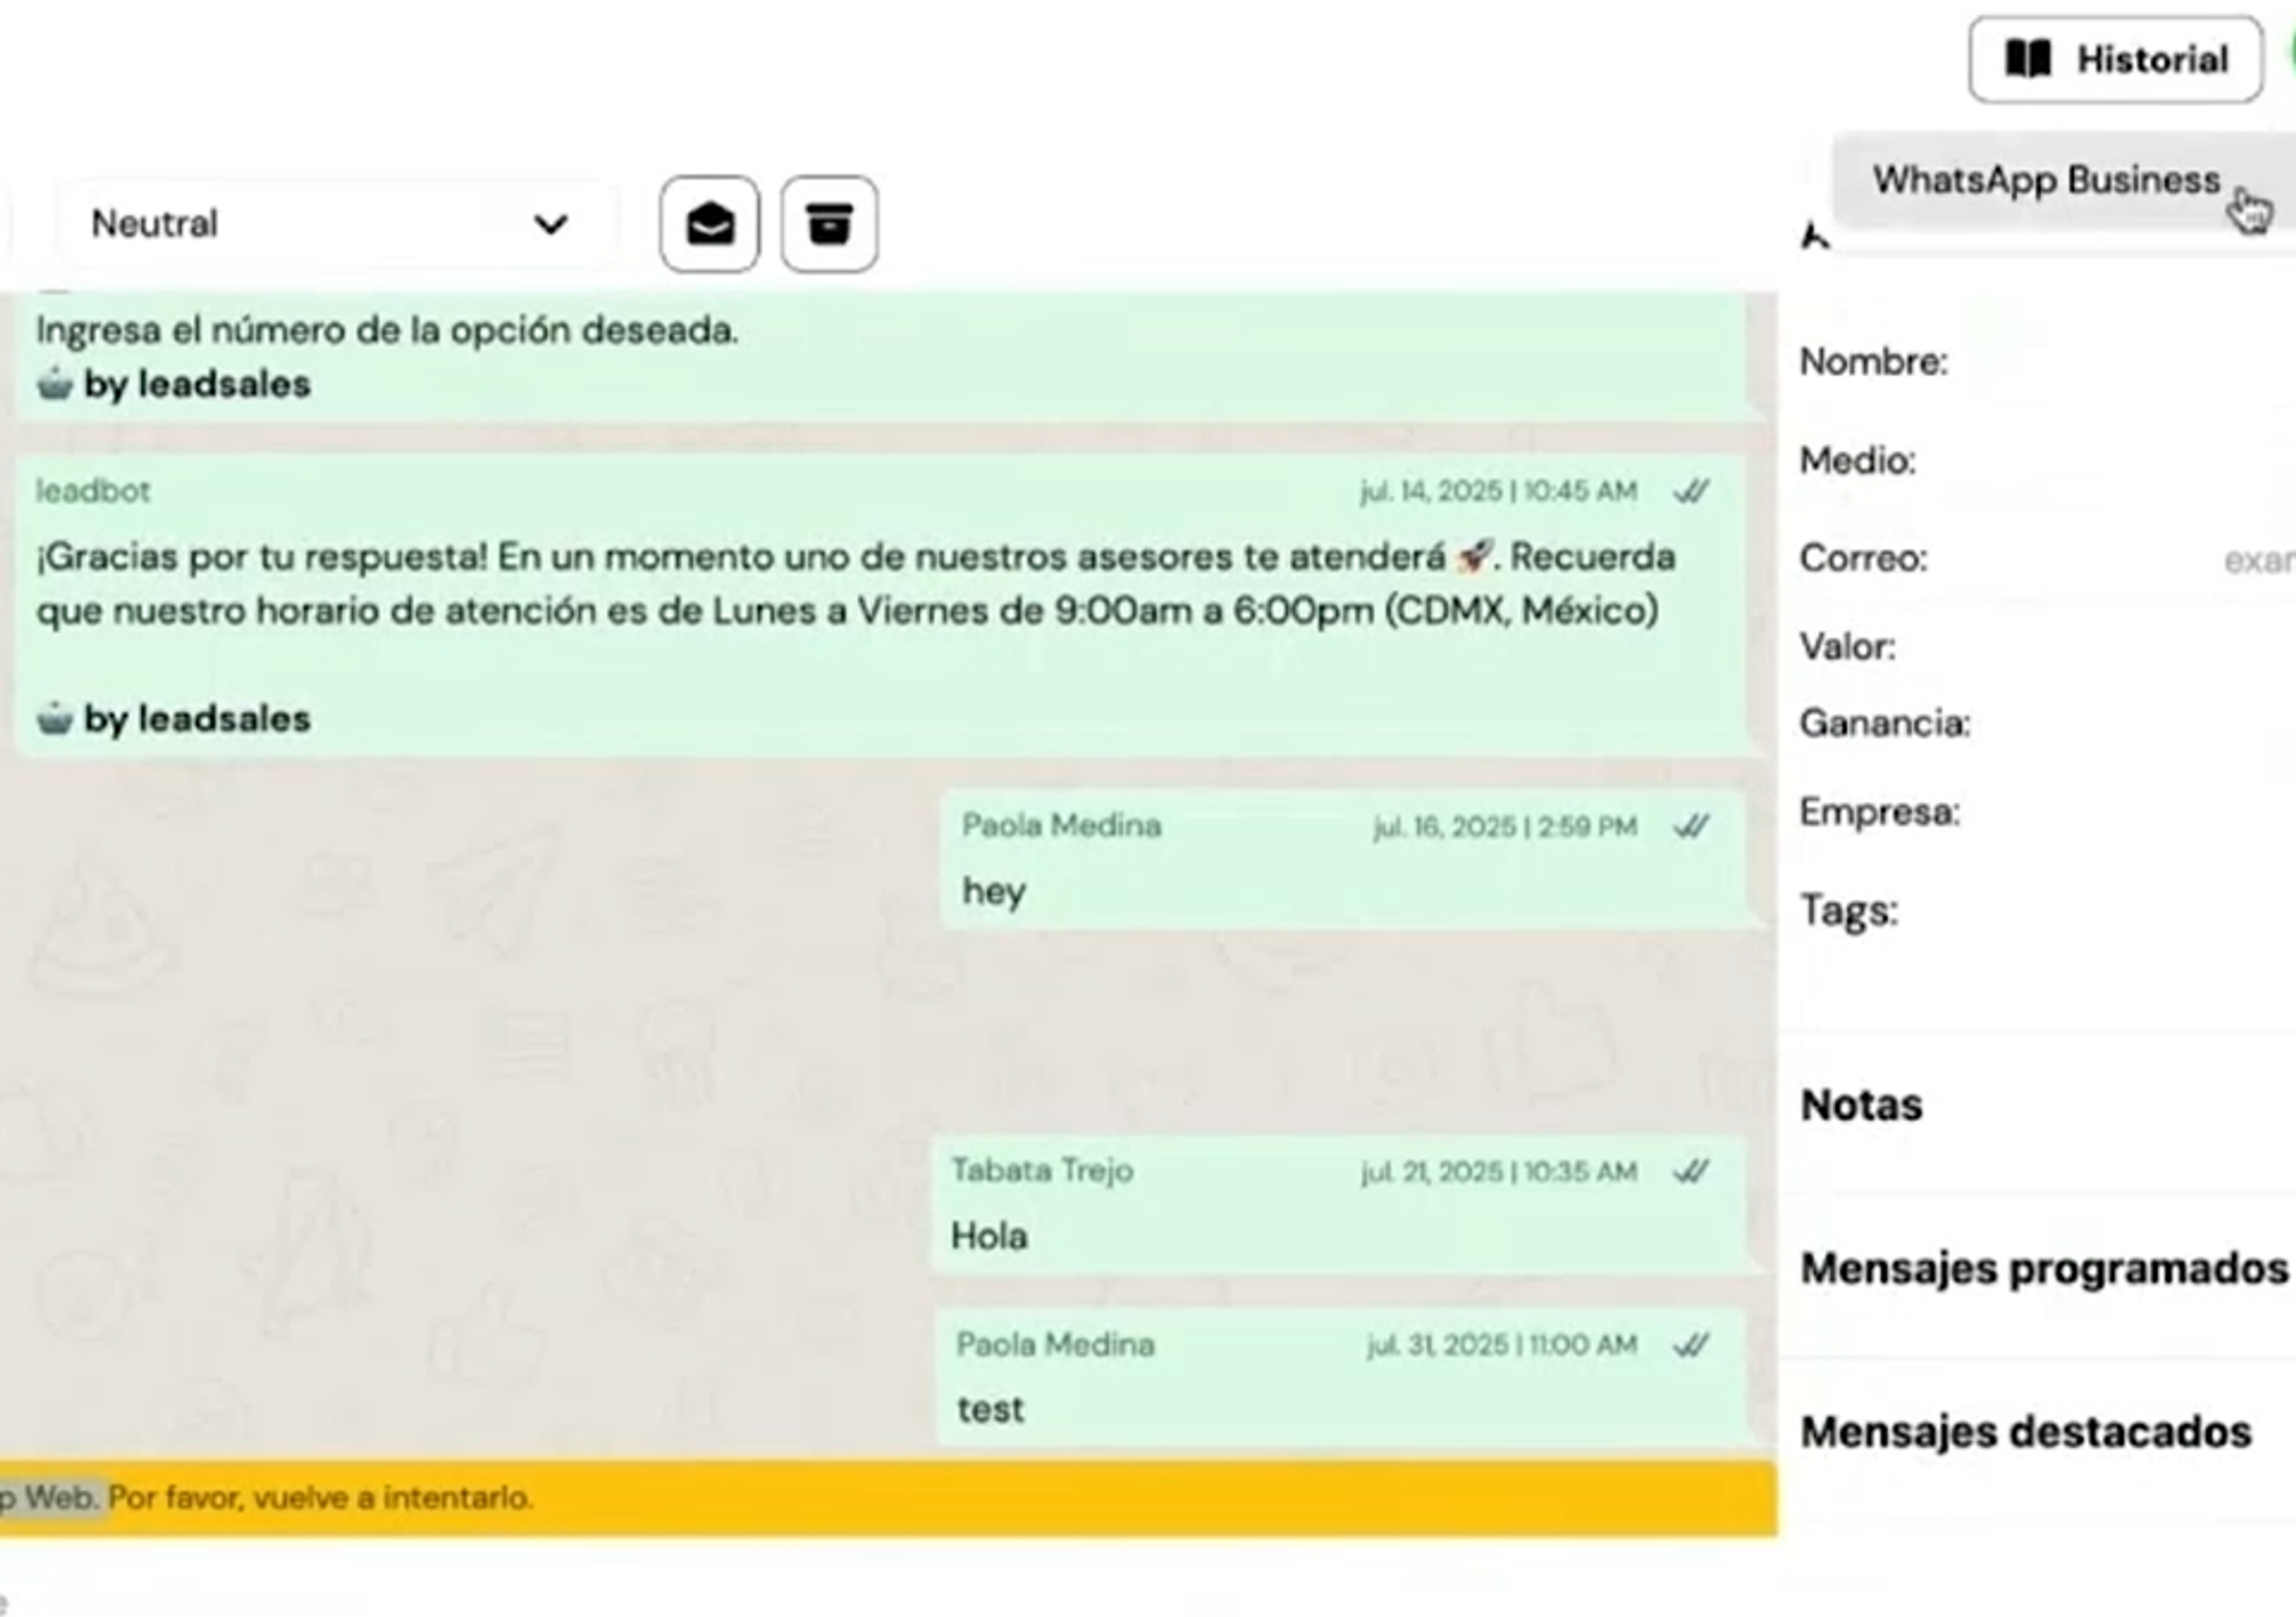This screenshot has height=1617, width=2296.
Task: Click the jul. 14, 2025 10:45 AM timestamp
Action: pos(1498,491)
